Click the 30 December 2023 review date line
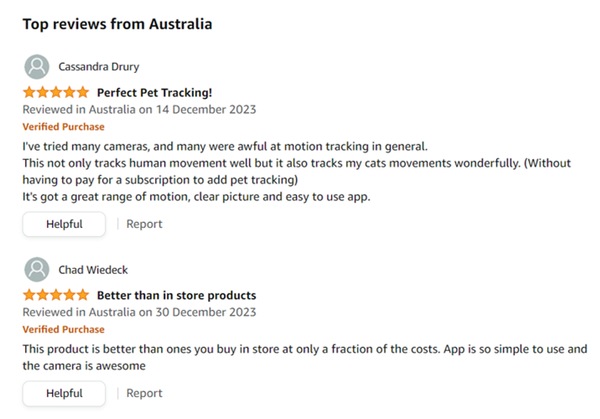Screen dimensions: 600x419 pos(139,312)
